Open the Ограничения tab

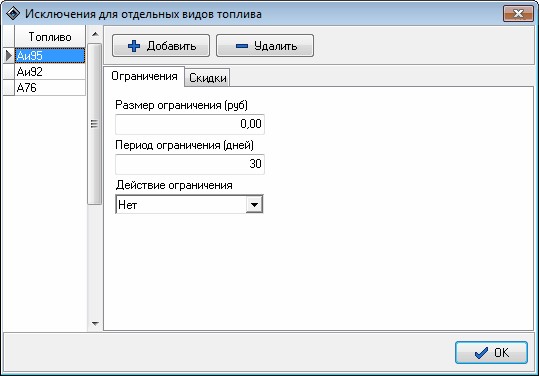[x=144, y=76]
